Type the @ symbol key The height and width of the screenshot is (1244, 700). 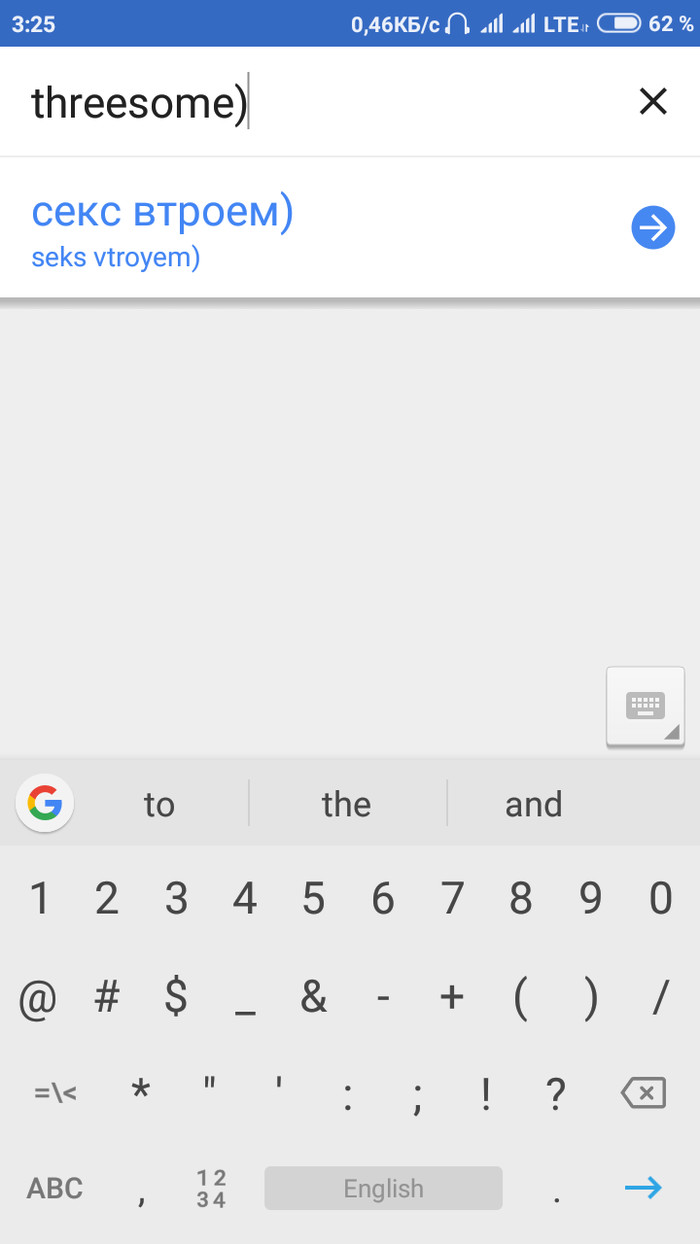point(38,997)
